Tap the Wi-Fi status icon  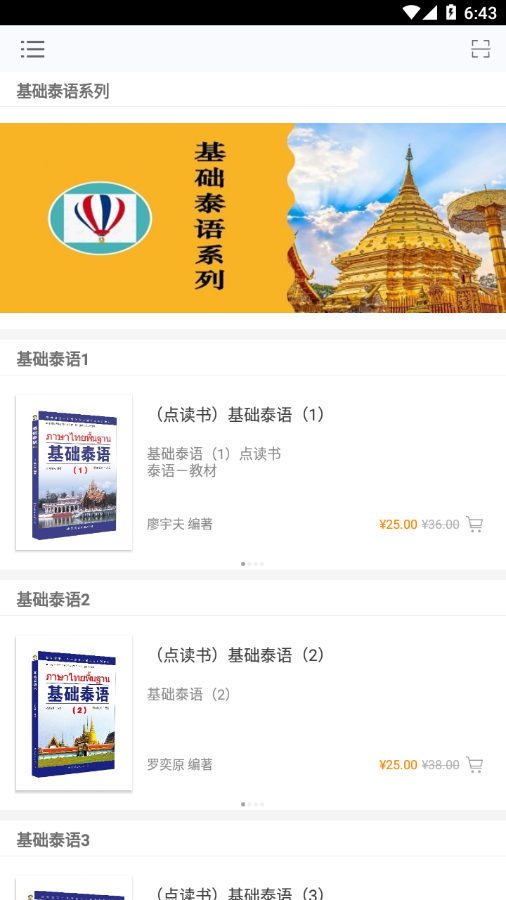(411, 12)
